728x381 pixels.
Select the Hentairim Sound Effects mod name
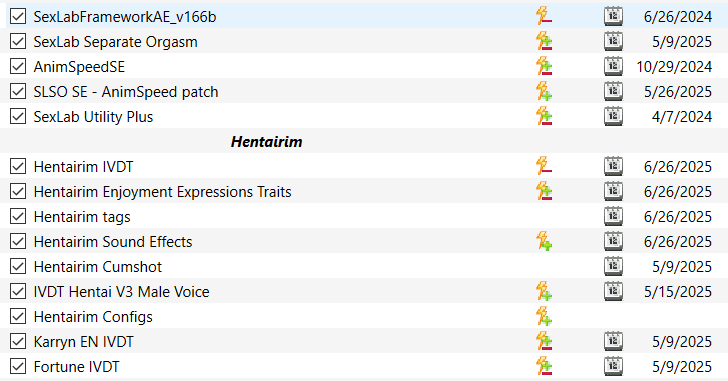click(113, 242)
